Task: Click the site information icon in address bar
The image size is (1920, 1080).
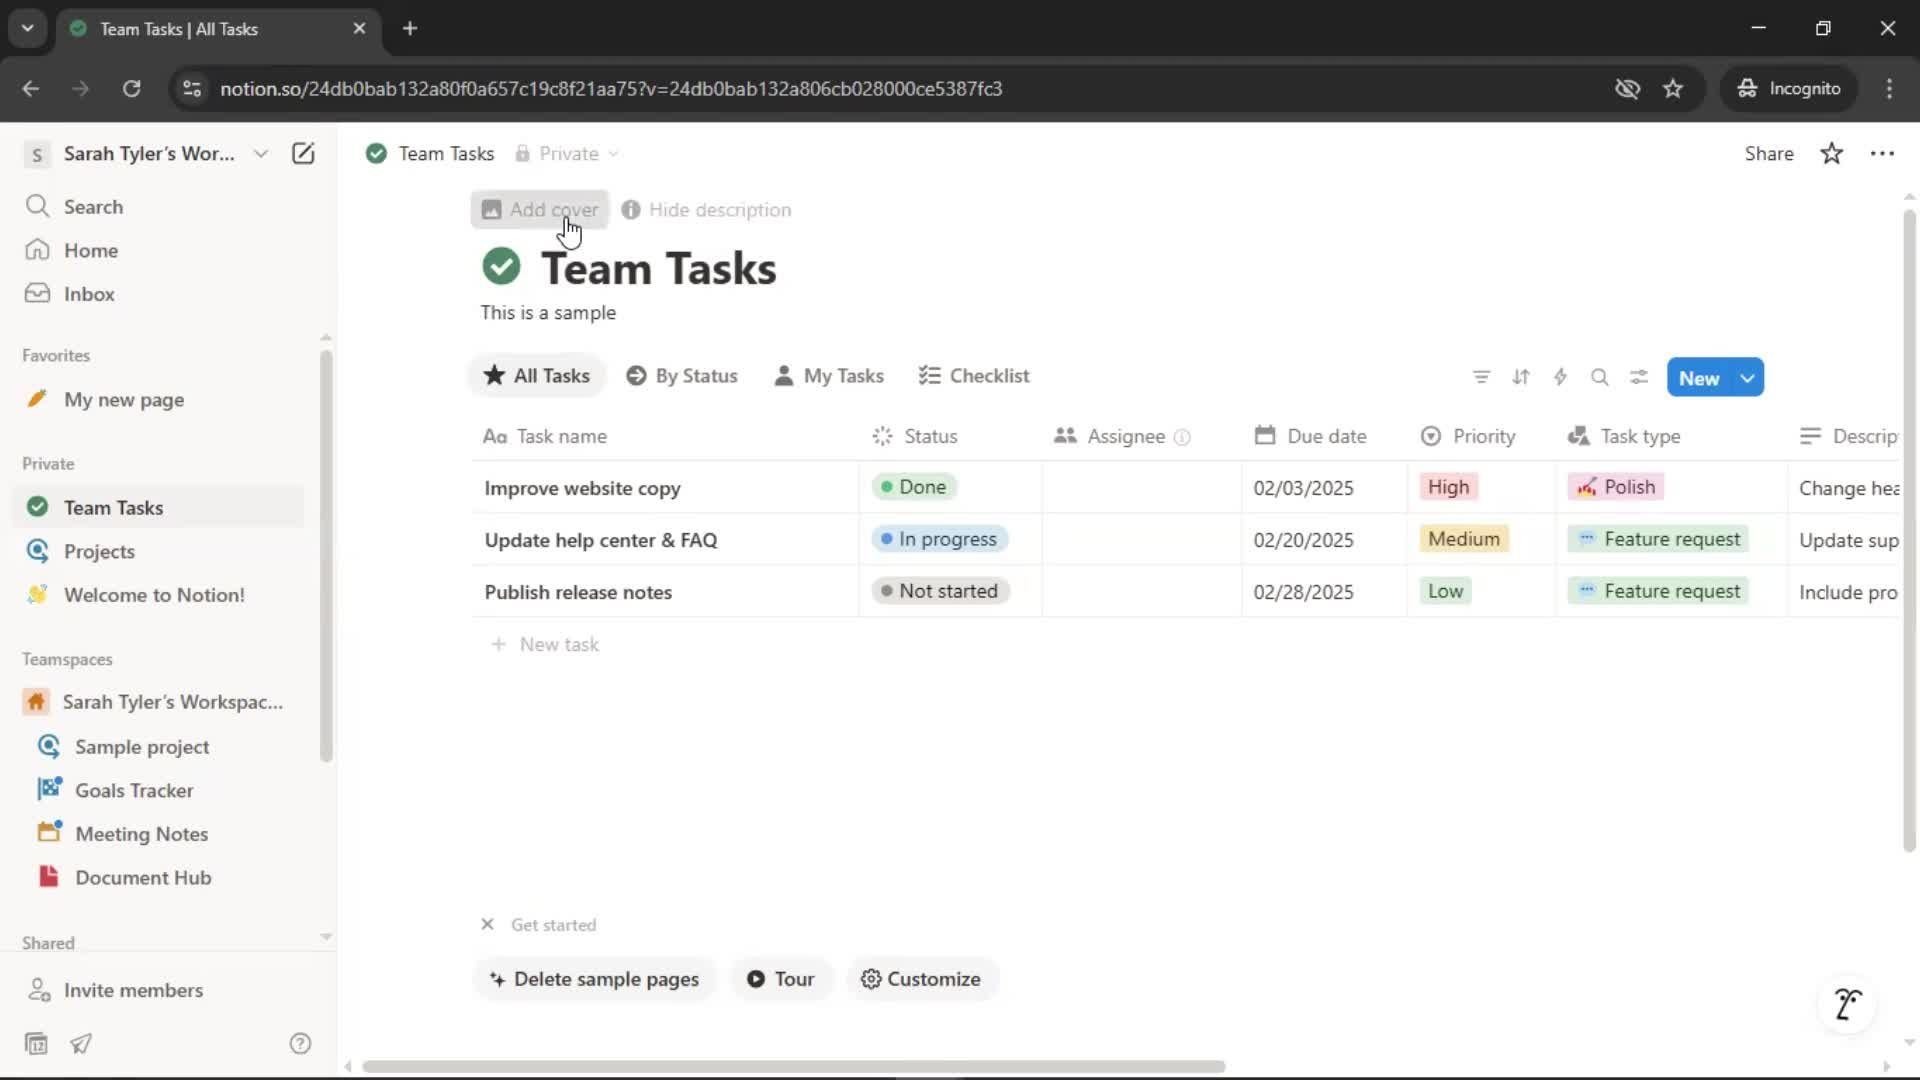Action: point(192,88)
